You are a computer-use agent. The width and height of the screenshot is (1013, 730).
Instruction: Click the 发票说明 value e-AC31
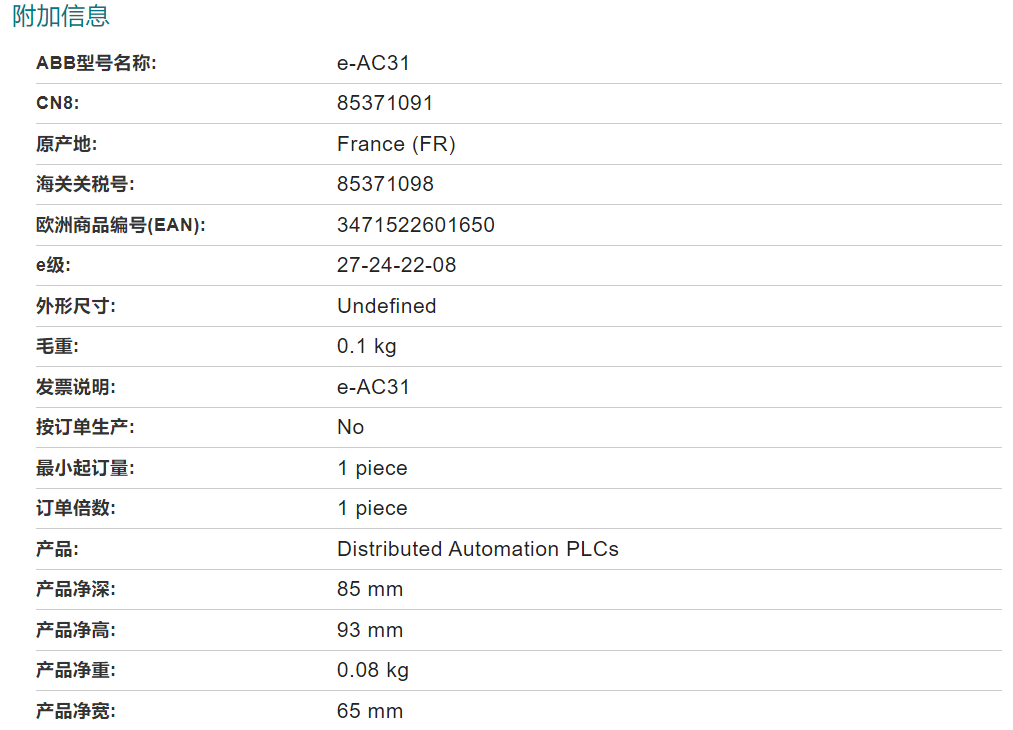[373, 387]
